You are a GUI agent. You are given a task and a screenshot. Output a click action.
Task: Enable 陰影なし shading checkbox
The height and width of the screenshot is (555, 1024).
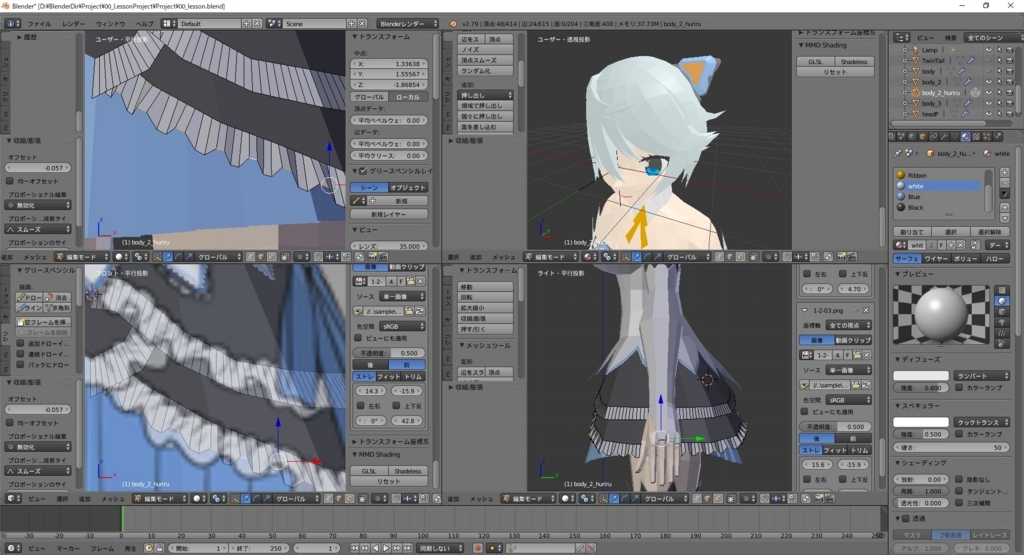959,479
